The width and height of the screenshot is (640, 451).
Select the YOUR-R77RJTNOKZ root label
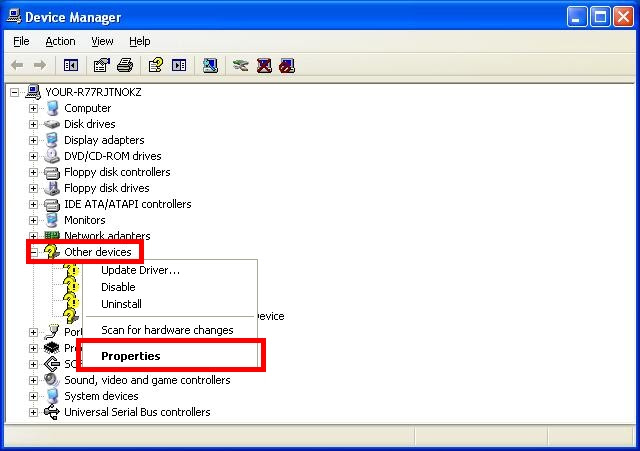93,92
